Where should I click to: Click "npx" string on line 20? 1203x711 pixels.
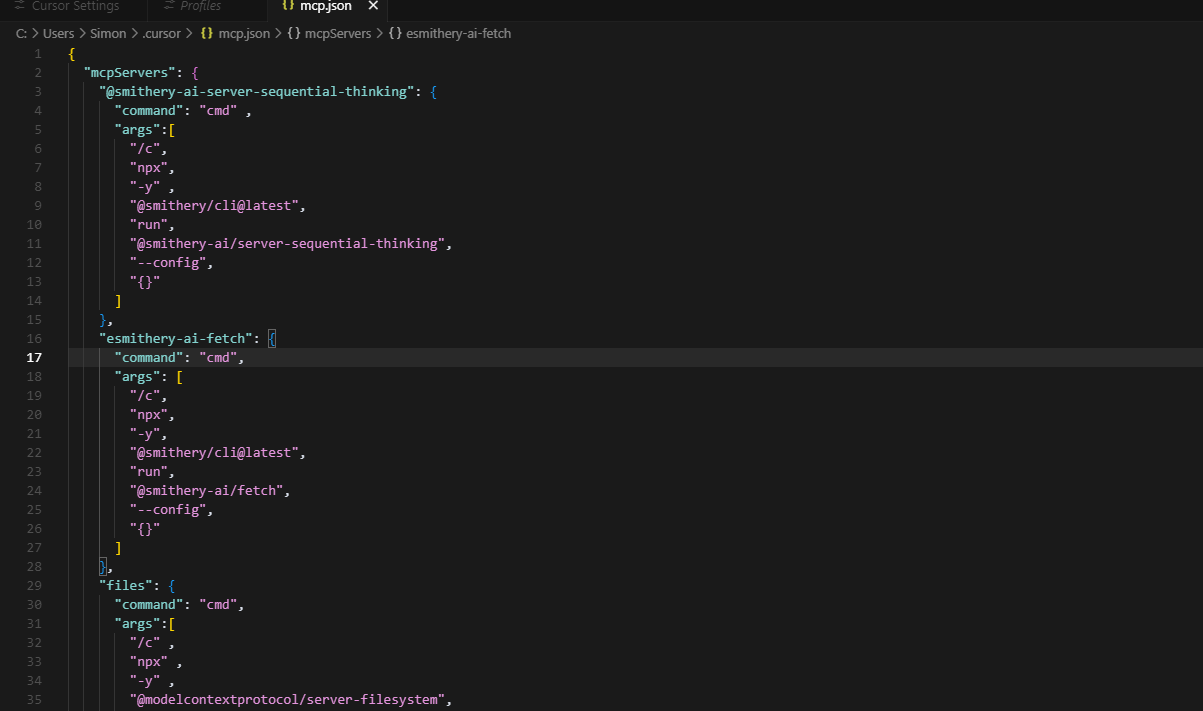tap(149, 414)
